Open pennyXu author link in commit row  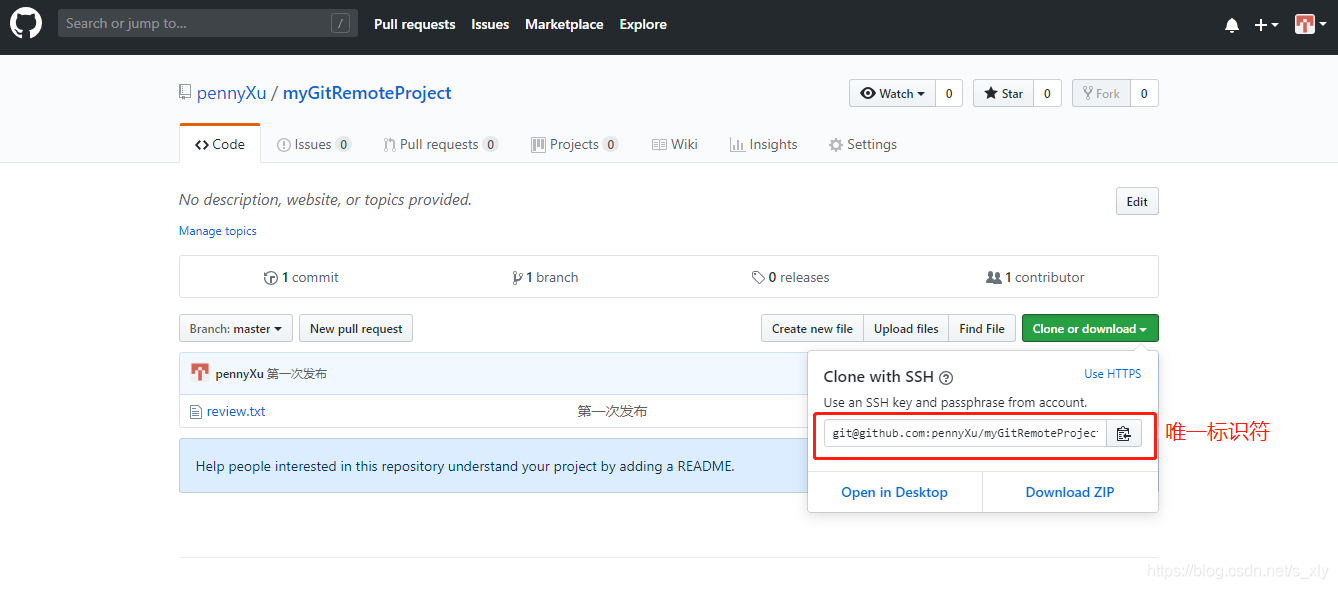(x=239, y=374)
